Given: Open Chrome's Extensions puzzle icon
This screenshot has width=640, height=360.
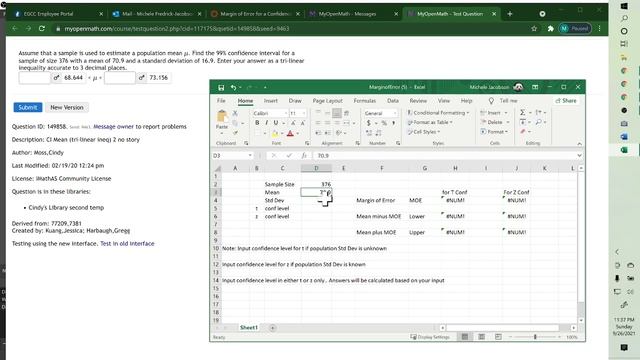Looking at the screenshot, I should coord(551,29).
